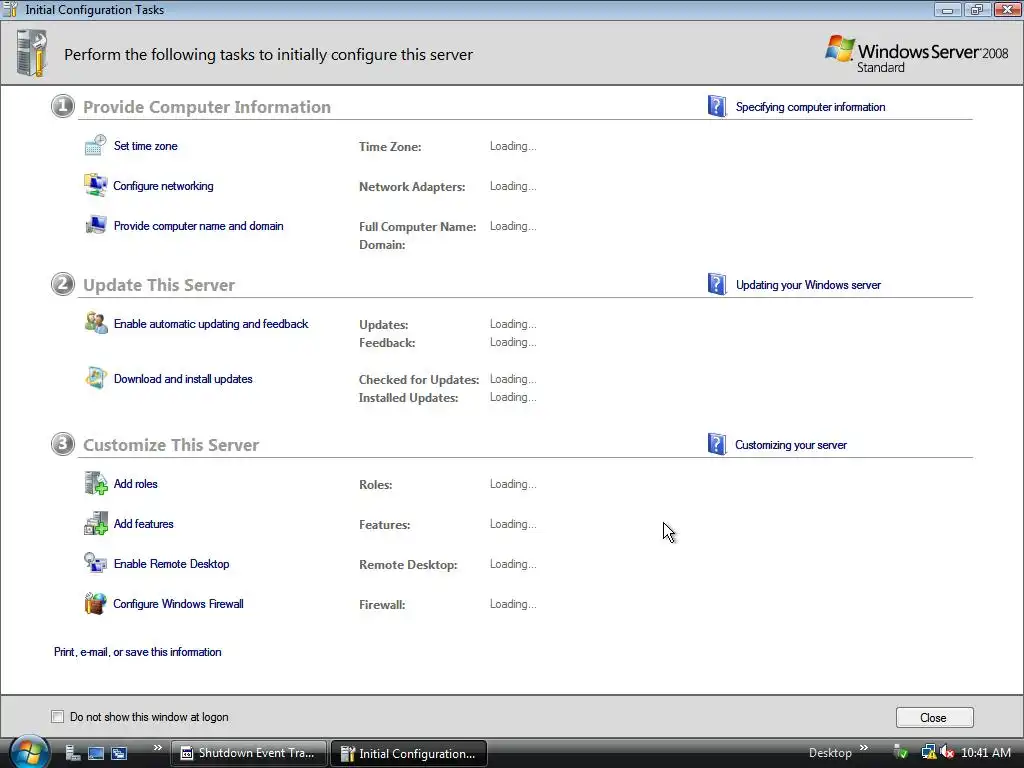Viewport: 1024px width, 768px height.
Task: Click the computer name and domain monitor icon
Action: 95,225
